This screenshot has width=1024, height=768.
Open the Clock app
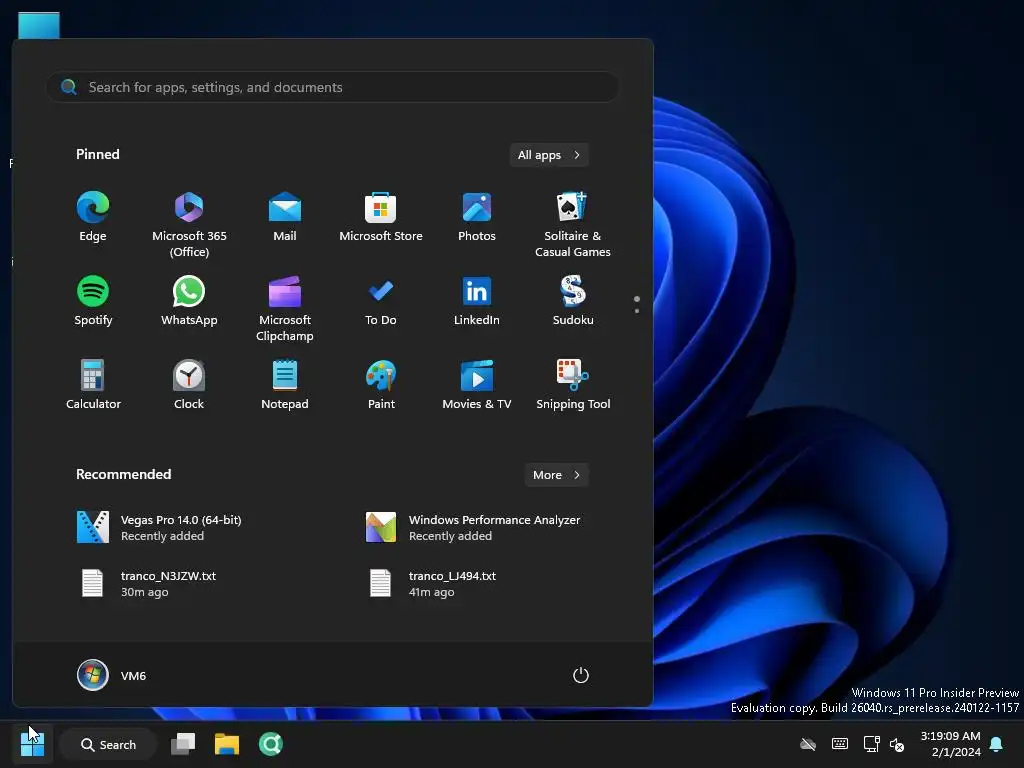pyautogui.click(x=189, y=385)
